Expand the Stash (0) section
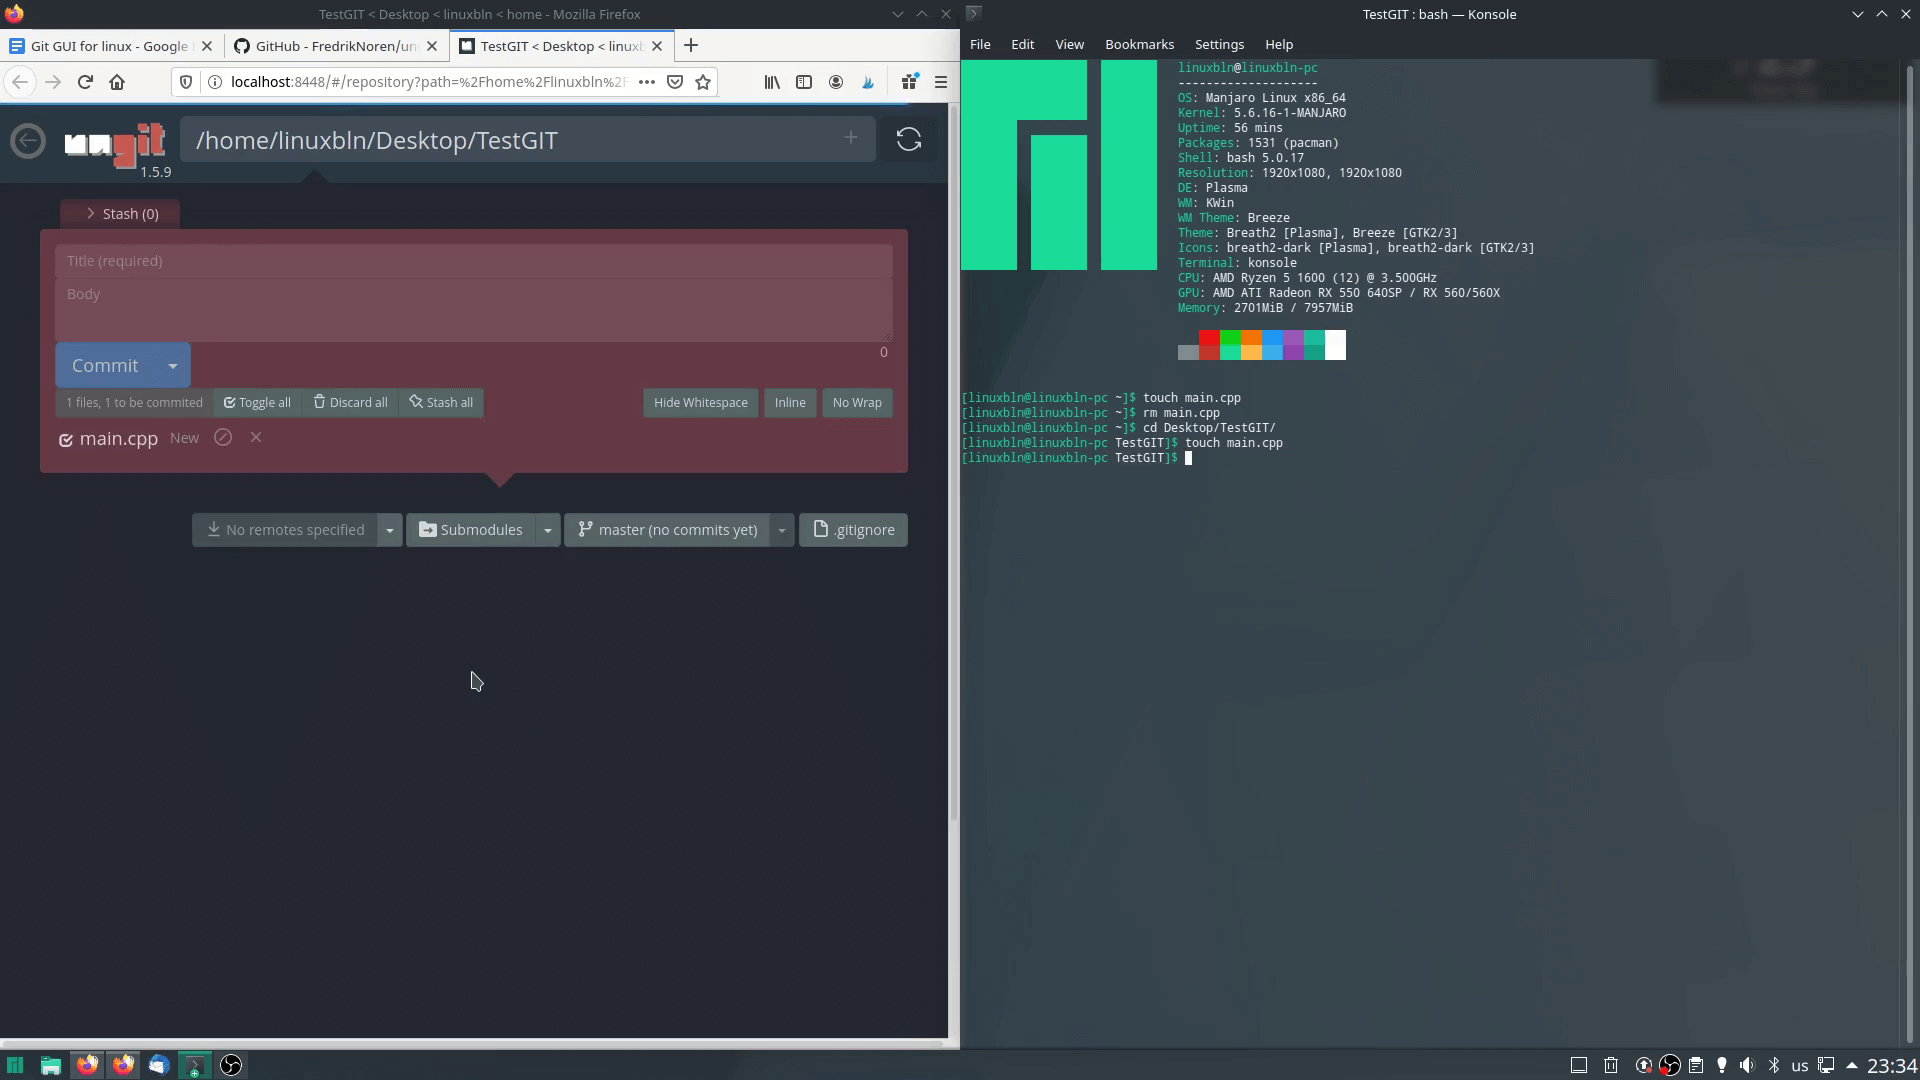 (119, 213)
